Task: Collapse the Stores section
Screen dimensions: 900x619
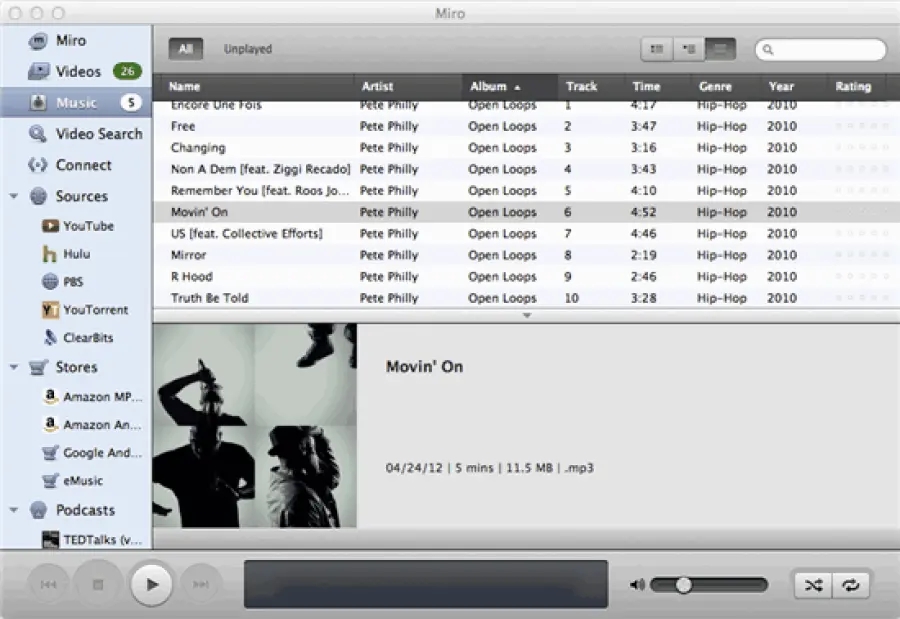Action: pyautogui.click(x=14, y=367)
